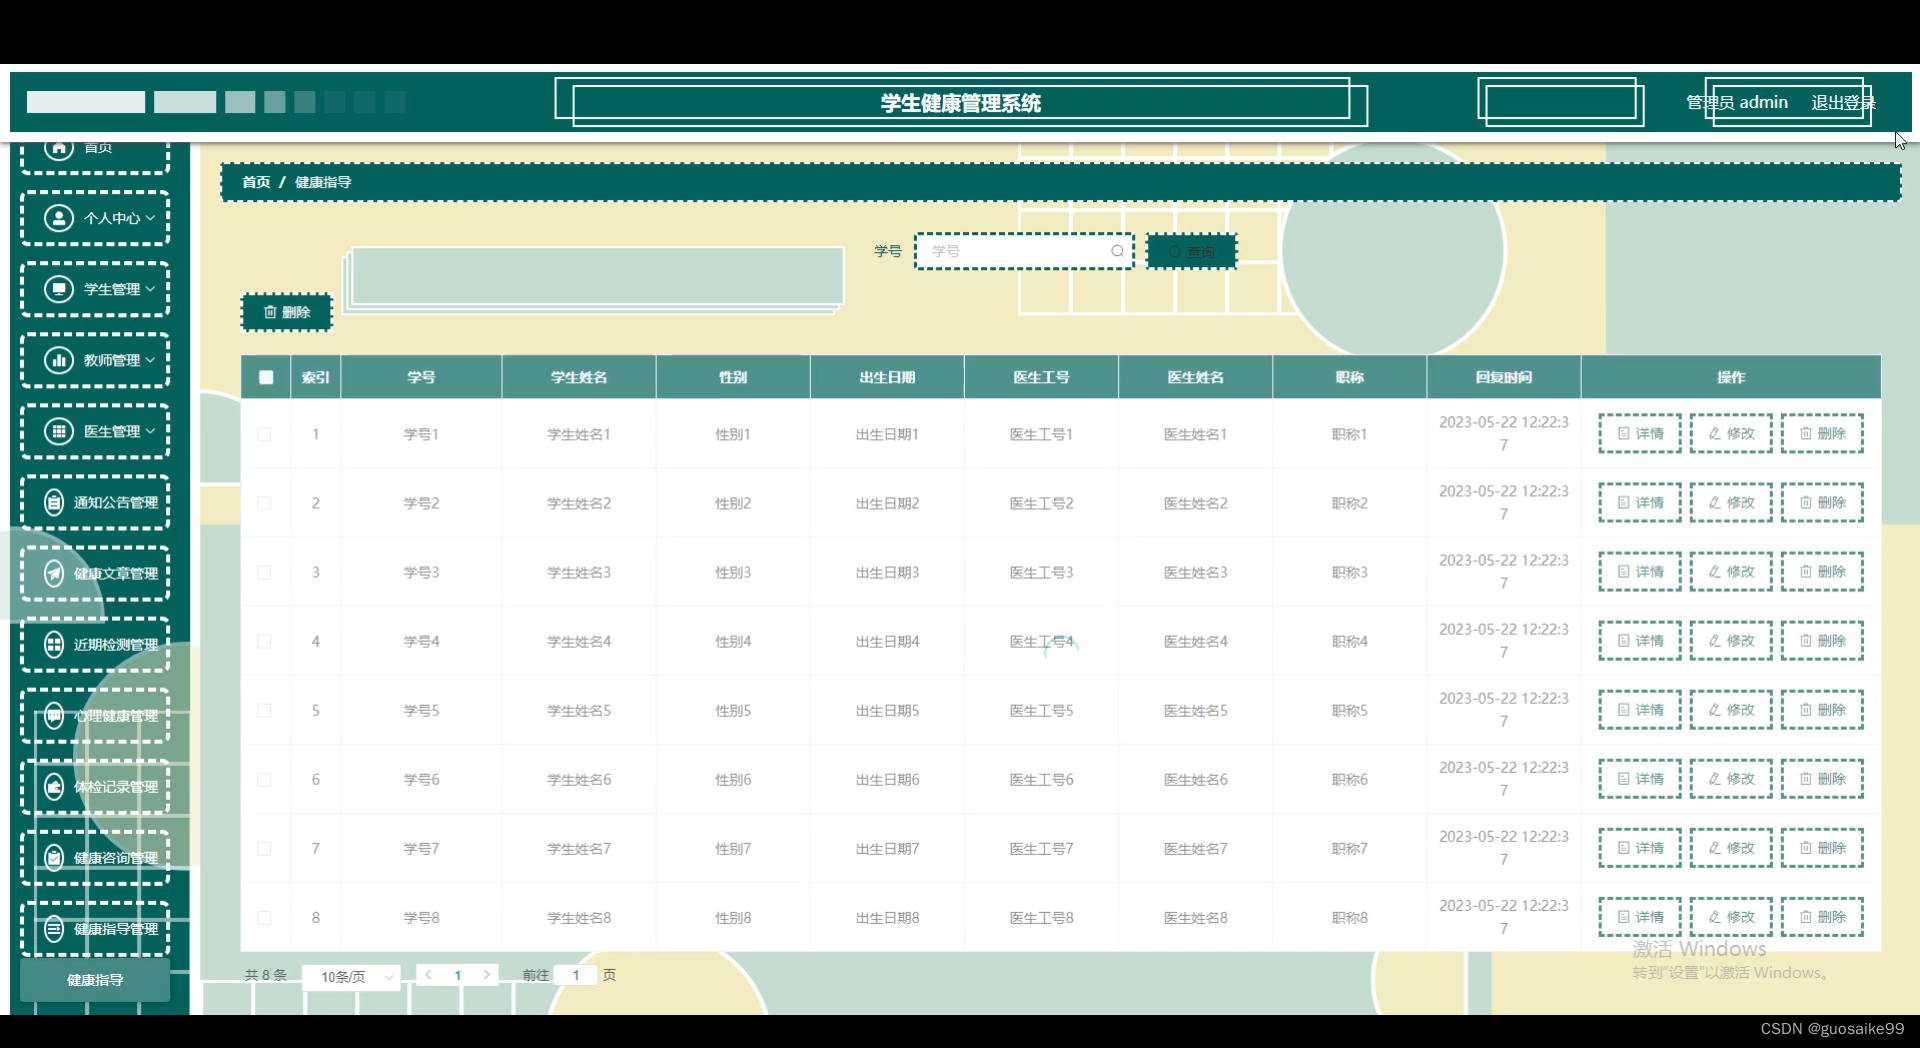Select the 教师管理 chart icon
Viewport: 1920px width, 1048px height.
pyautogui.click(x=58, y=360)
